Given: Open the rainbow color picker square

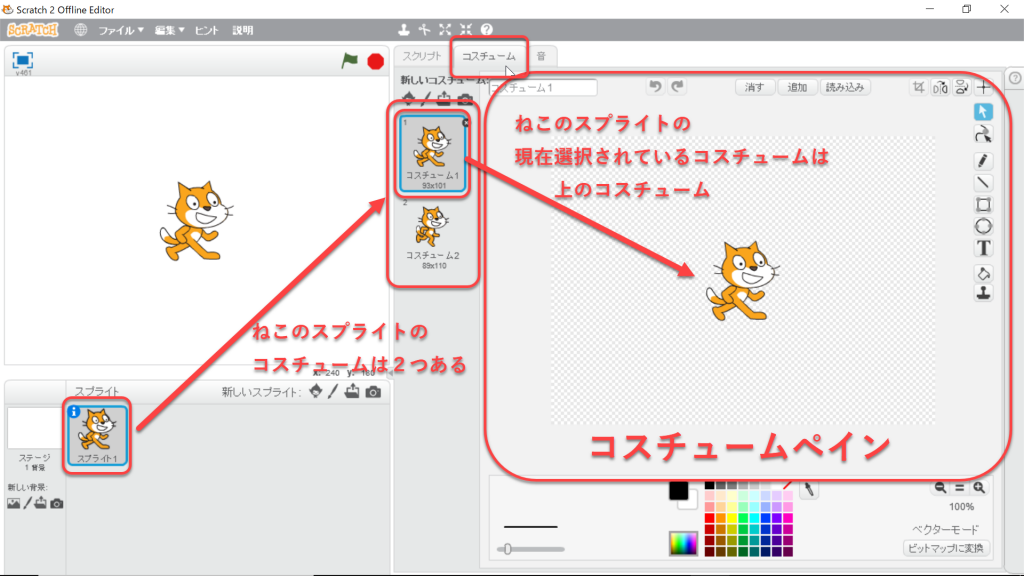Looking at the screenshot, I should pyautogui.click(x=683, y=543).
